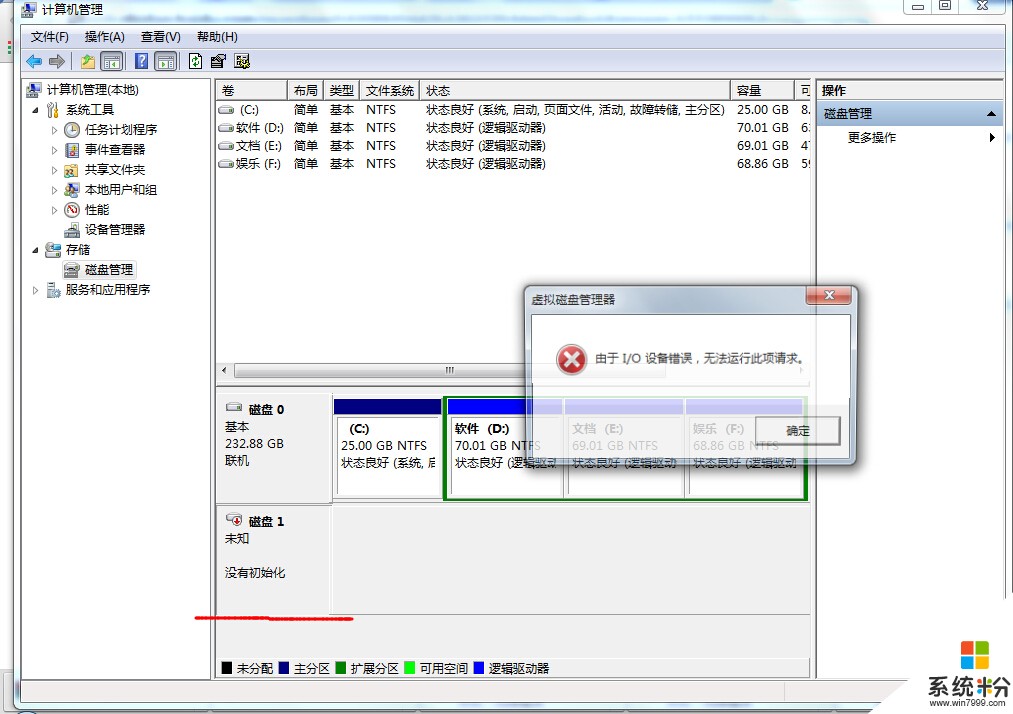Toggle the show/hide console tree icon
The height and width of the screenshot is (714, 1013).
tap(112, 61)
